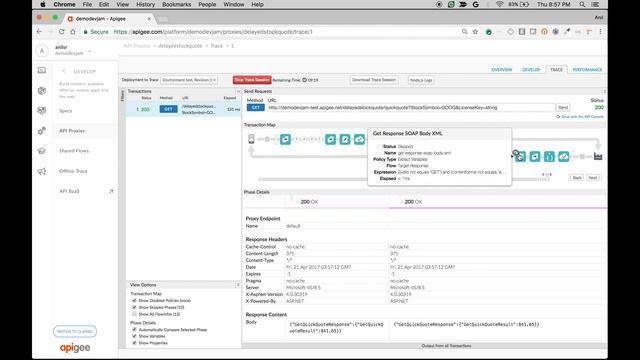Click the Next button in Transaction Map
The height and width of the screenshot is (360, 640).
[x=593, y=178]
